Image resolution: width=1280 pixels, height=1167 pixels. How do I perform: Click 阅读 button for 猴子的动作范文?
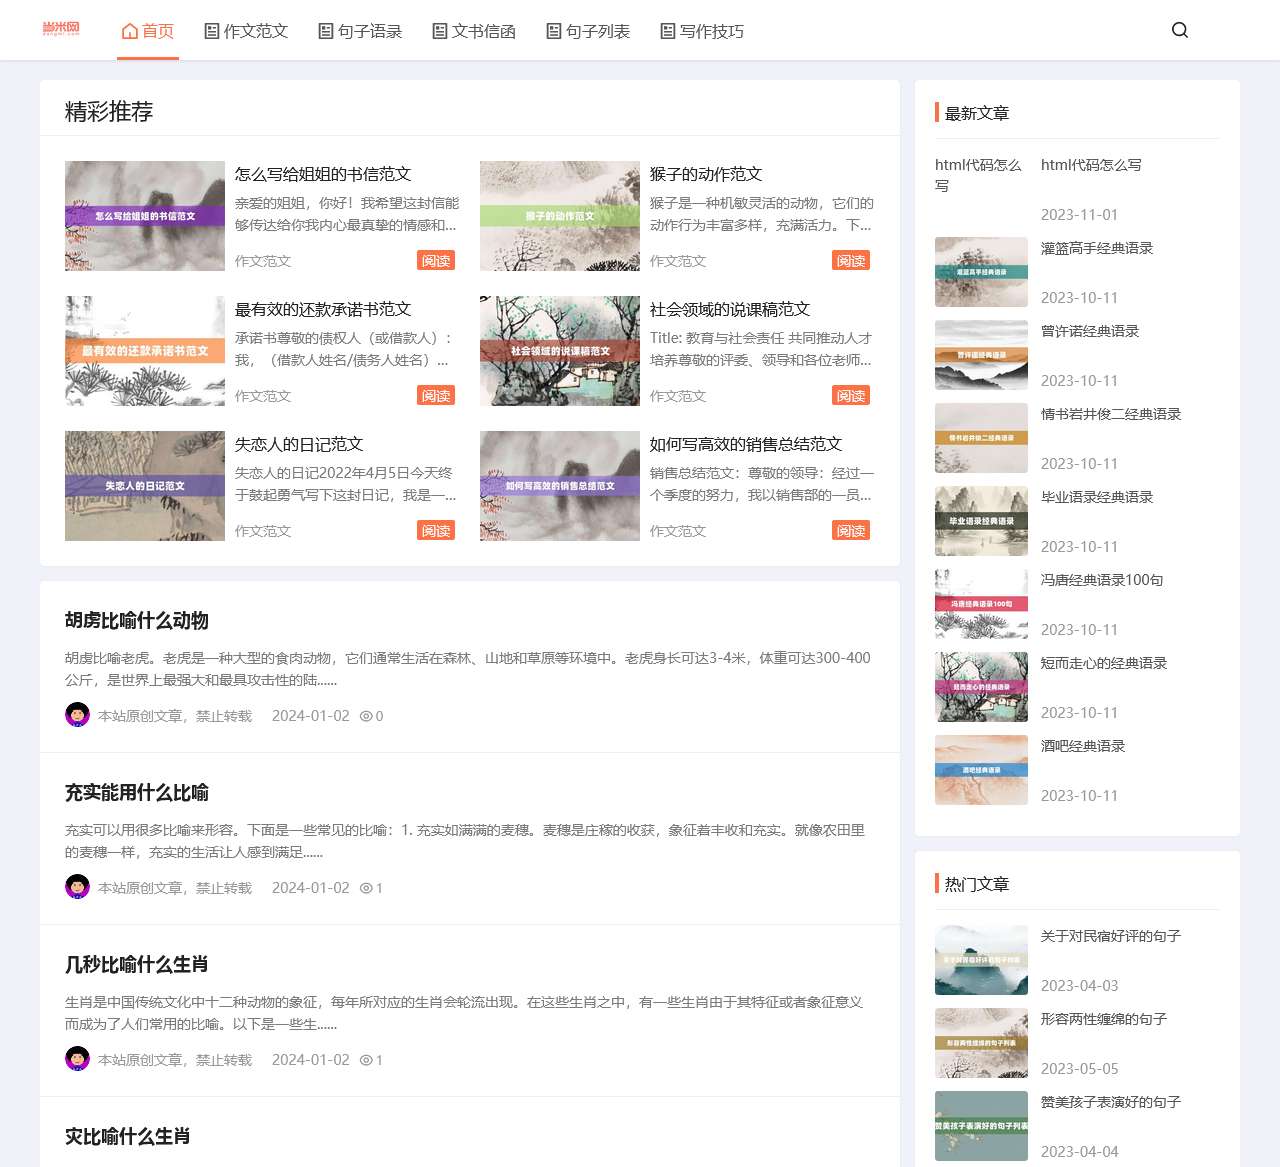(x=851, y=260)
